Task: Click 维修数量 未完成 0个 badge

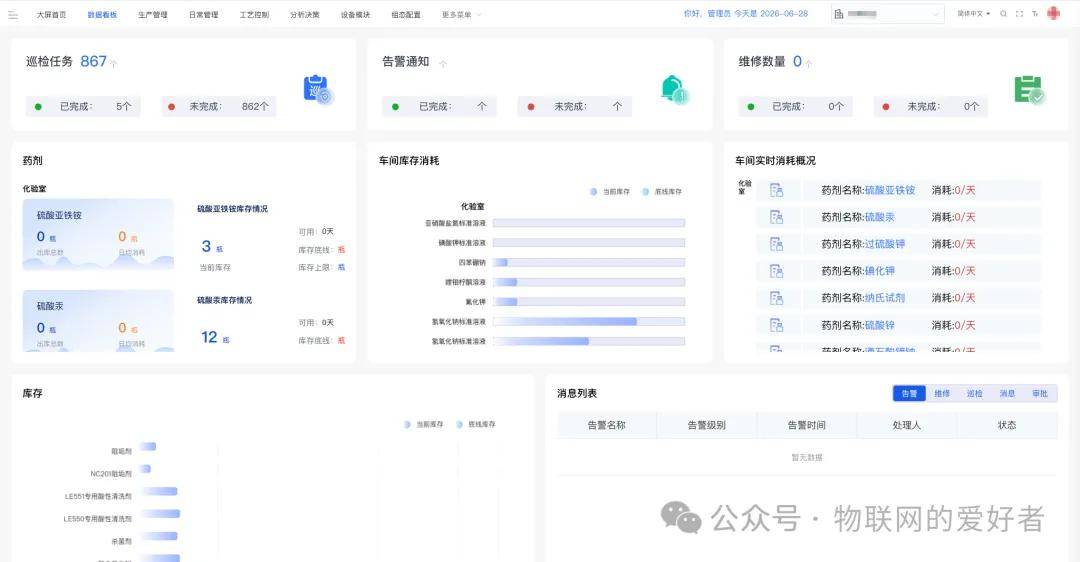Action: [931, 107]
